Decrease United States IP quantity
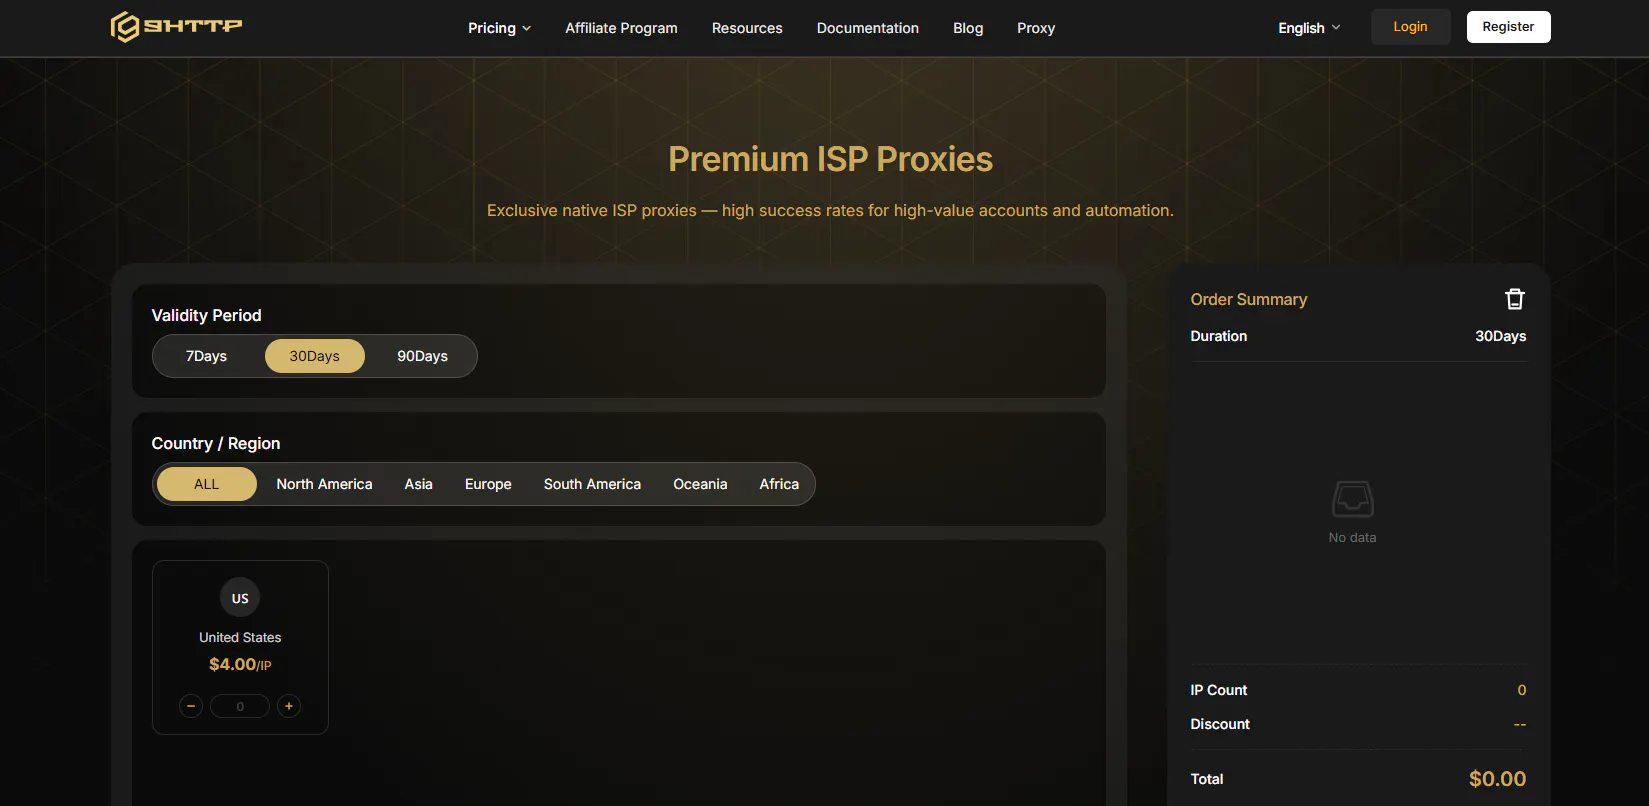1649x806 pixels. (191, 706)
